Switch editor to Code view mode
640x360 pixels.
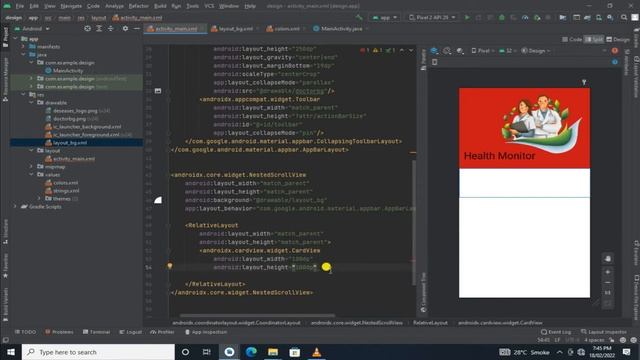click(x=572, y=39)
